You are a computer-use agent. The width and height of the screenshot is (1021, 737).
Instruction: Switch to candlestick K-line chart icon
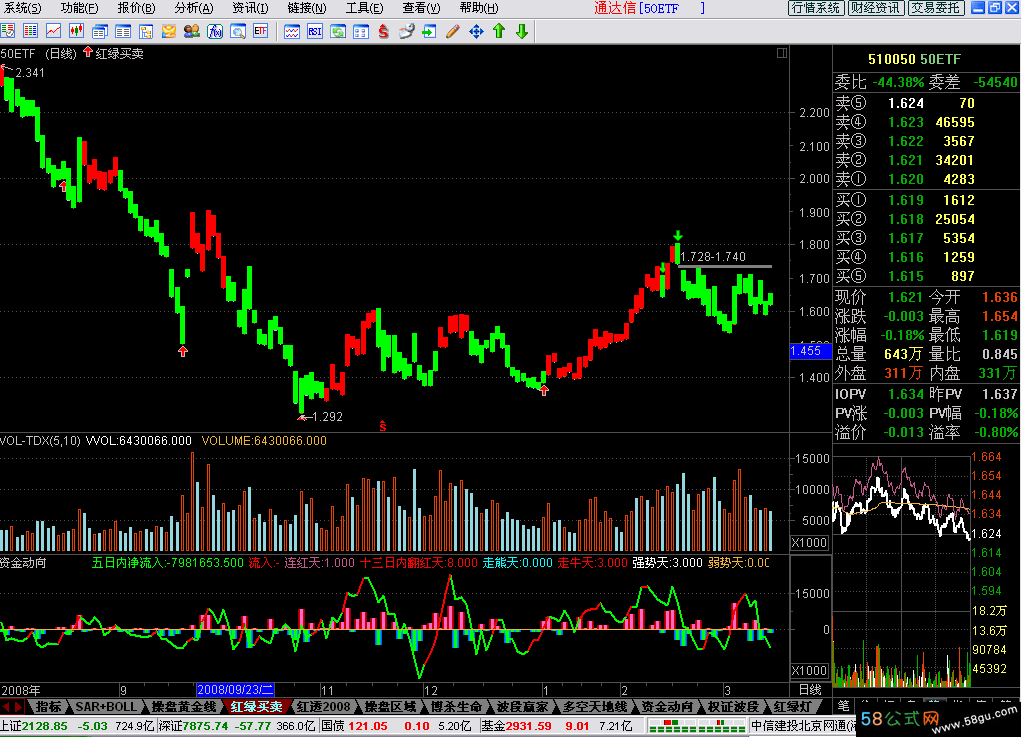point(76,31)
